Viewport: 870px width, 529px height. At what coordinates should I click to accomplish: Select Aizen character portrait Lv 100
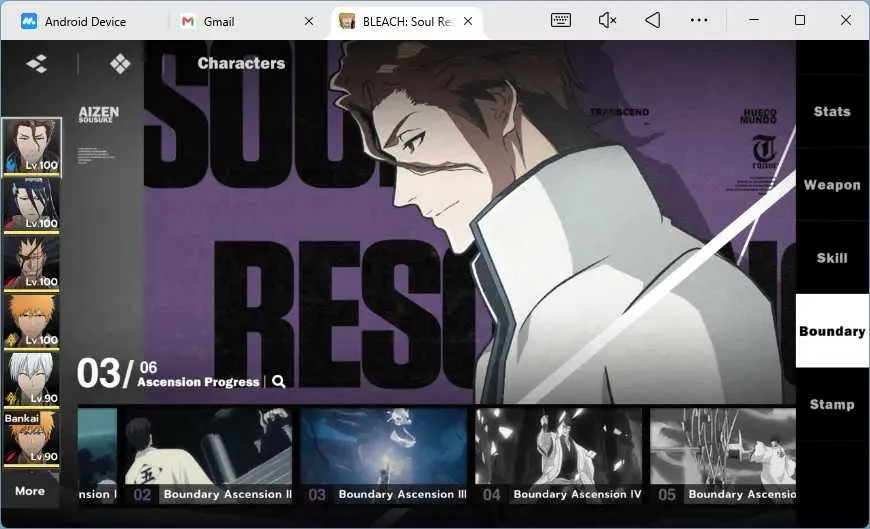pos(32,146)
